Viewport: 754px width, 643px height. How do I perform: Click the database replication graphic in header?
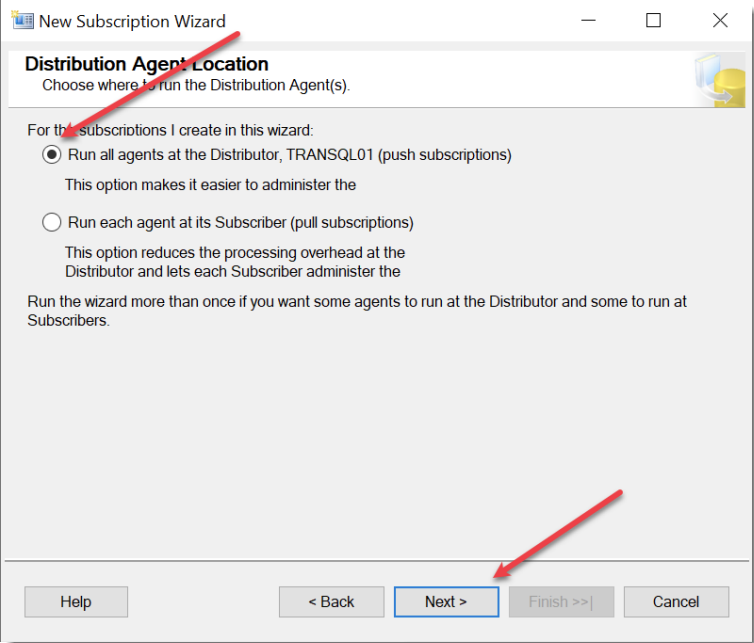pos(720,80)
